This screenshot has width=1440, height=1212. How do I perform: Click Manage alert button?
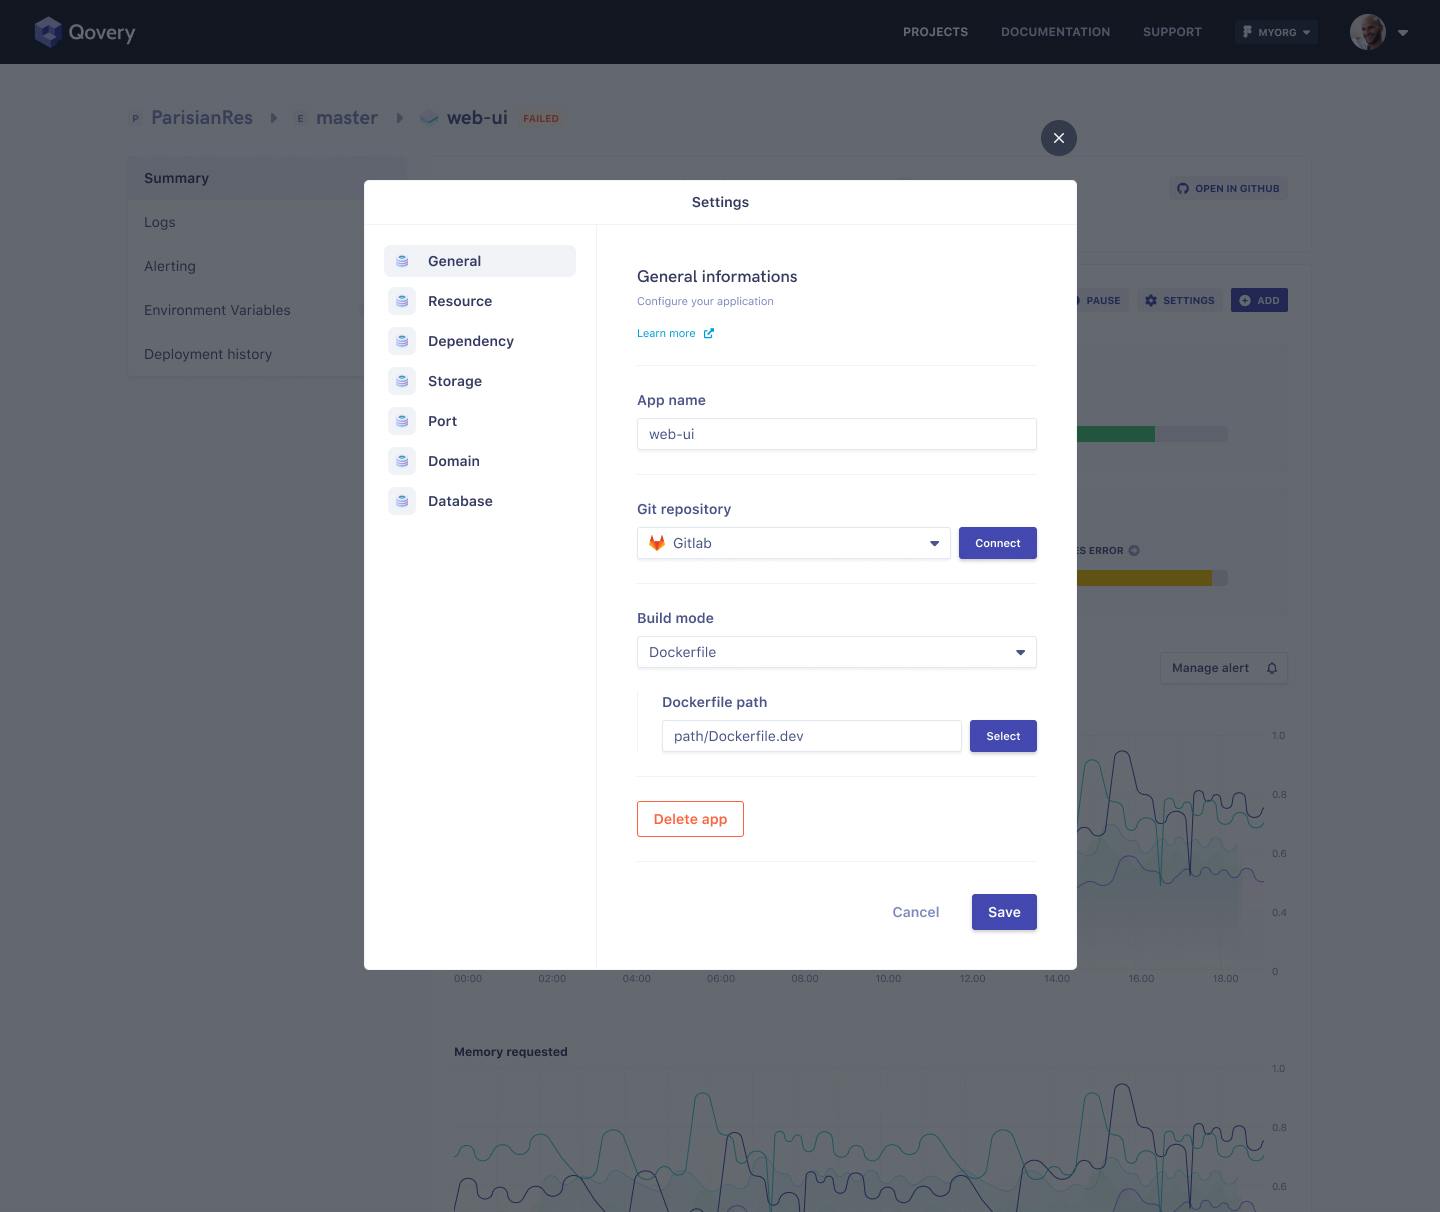pos(1224,668)
